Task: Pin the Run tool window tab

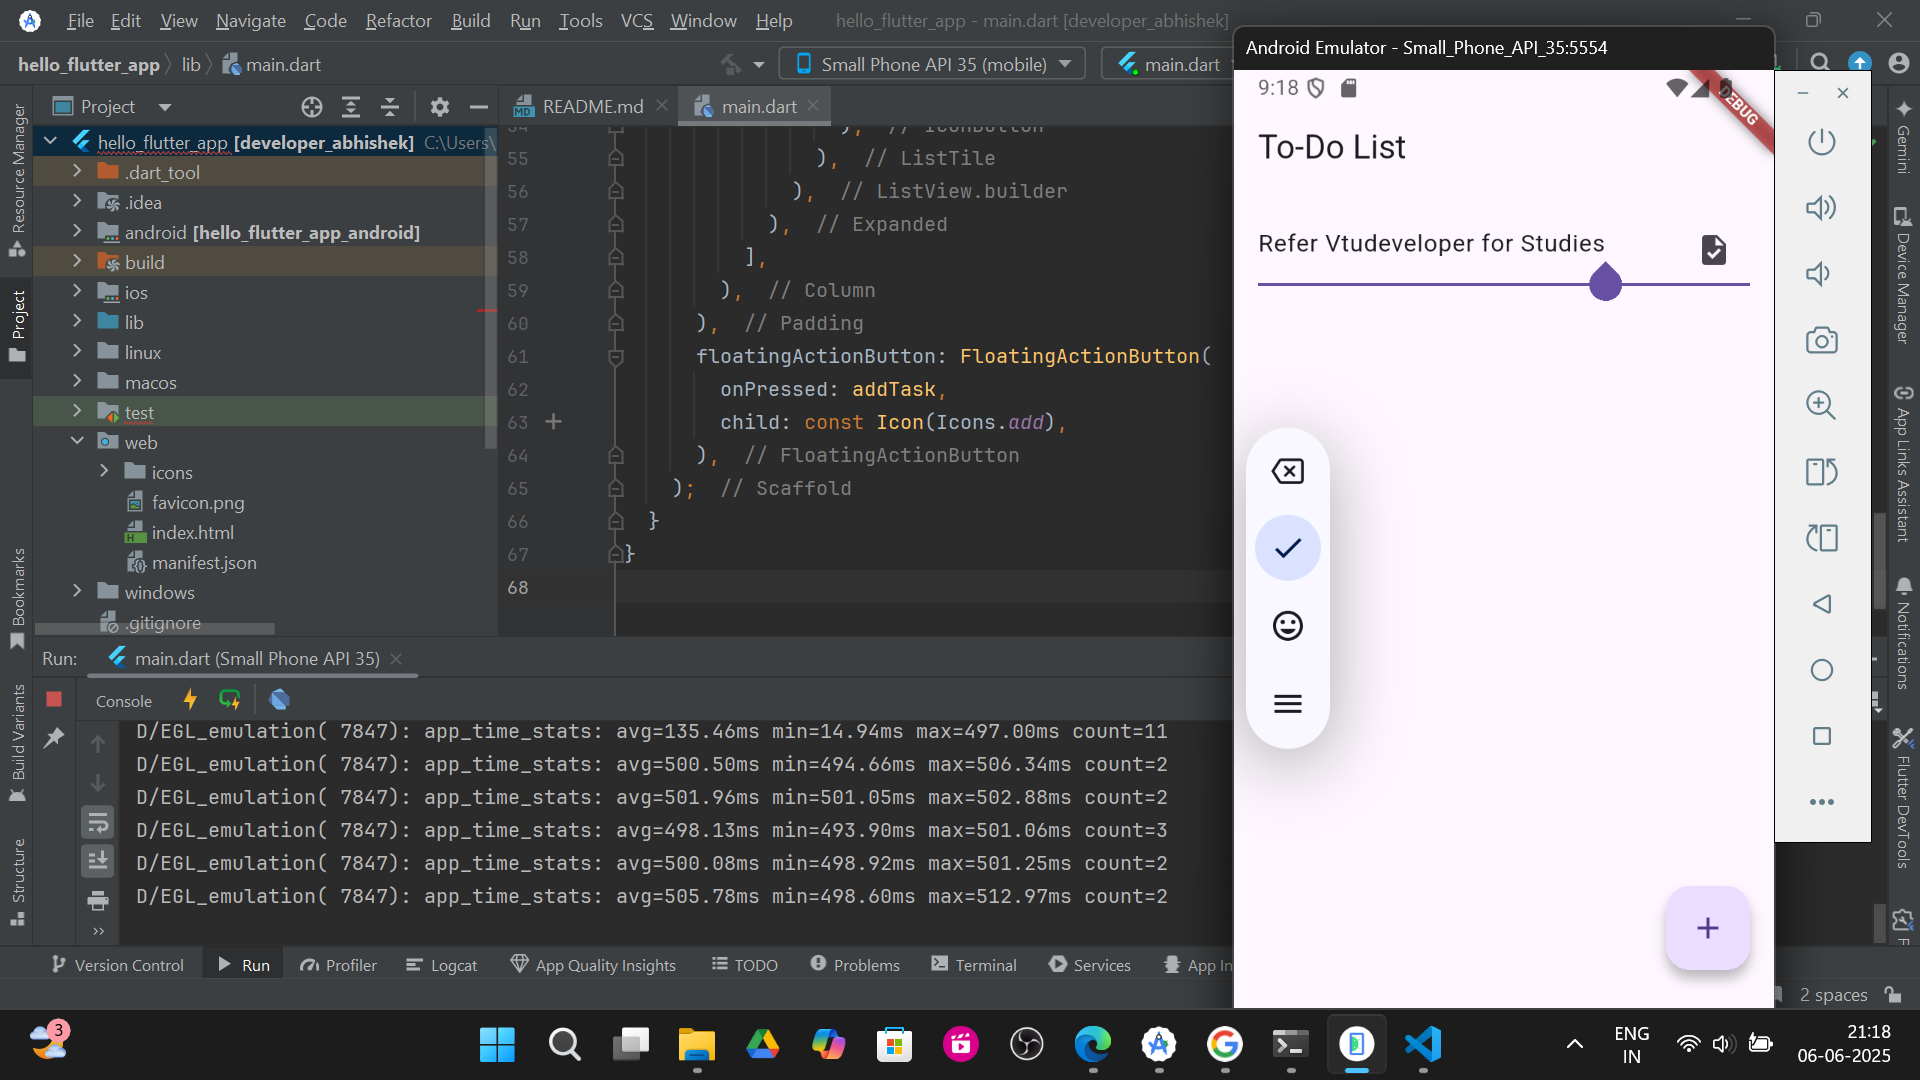Action: tap(55, 738)
